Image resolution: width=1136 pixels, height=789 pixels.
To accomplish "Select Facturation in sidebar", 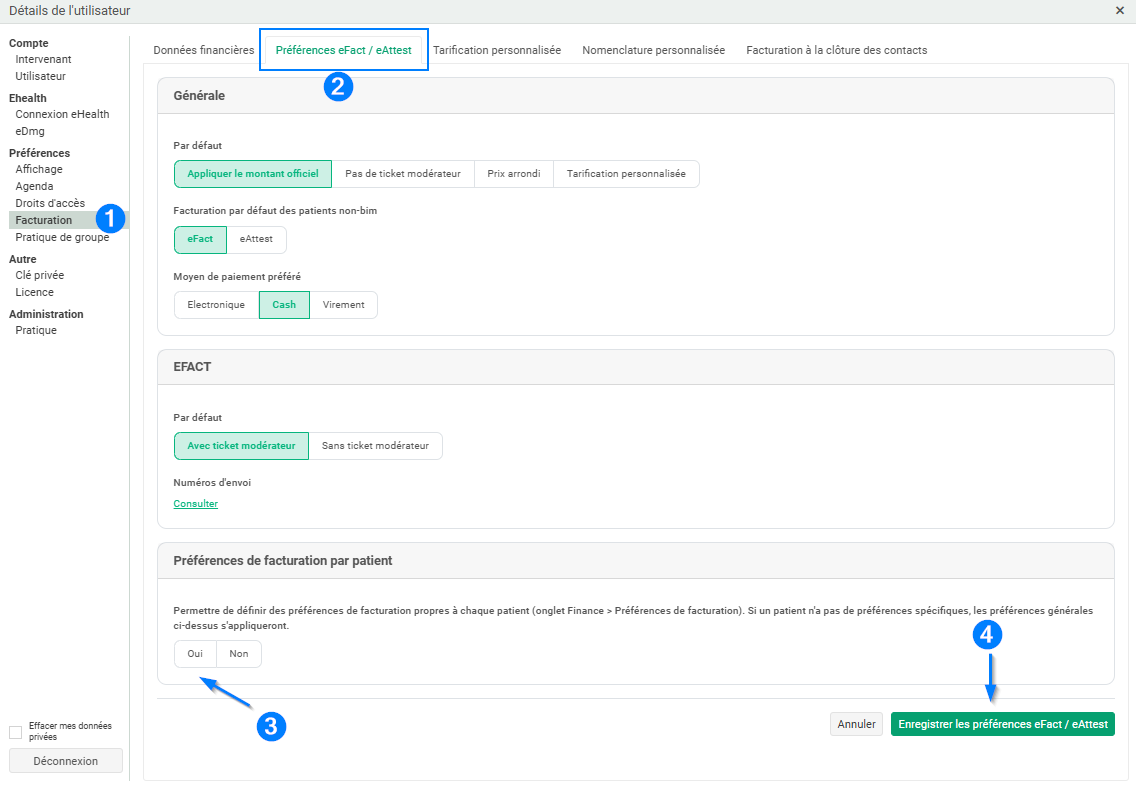I will pyautogui.click(x=68, y=220).
